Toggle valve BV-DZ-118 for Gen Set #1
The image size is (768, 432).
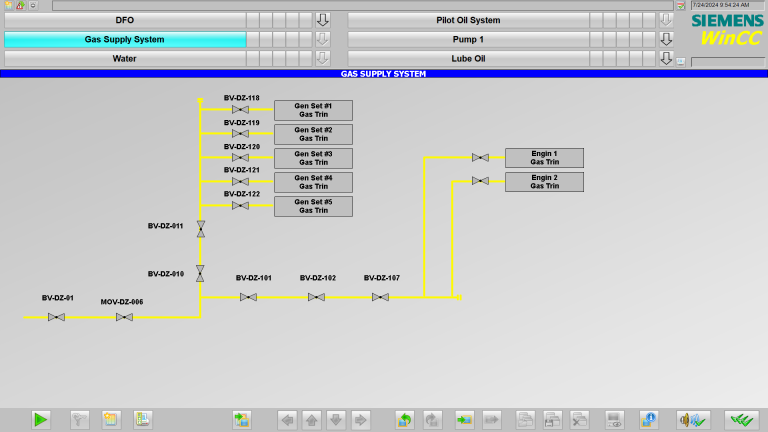point(240,110)
